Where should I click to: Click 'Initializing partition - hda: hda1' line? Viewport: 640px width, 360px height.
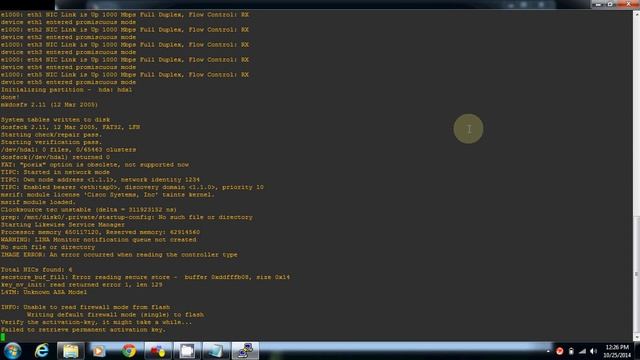pos(66,90)
